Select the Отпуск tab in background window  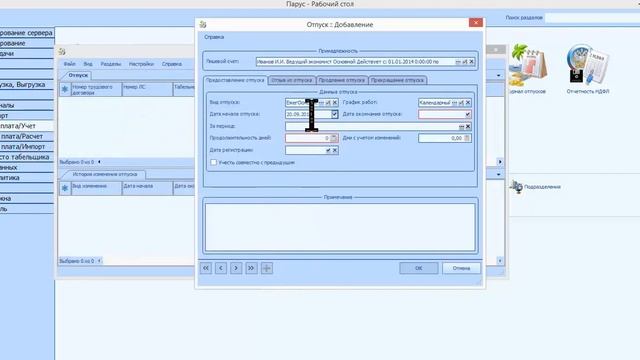pos(78,76)
